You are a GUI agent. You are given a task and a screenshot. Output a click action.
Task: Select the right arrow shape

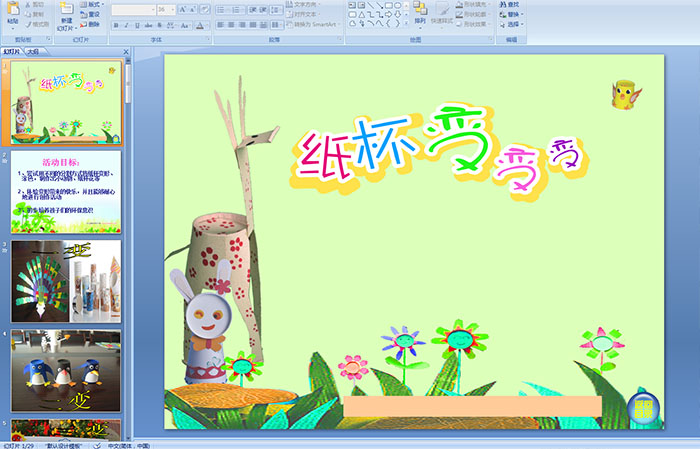click(x=388, y=15)
